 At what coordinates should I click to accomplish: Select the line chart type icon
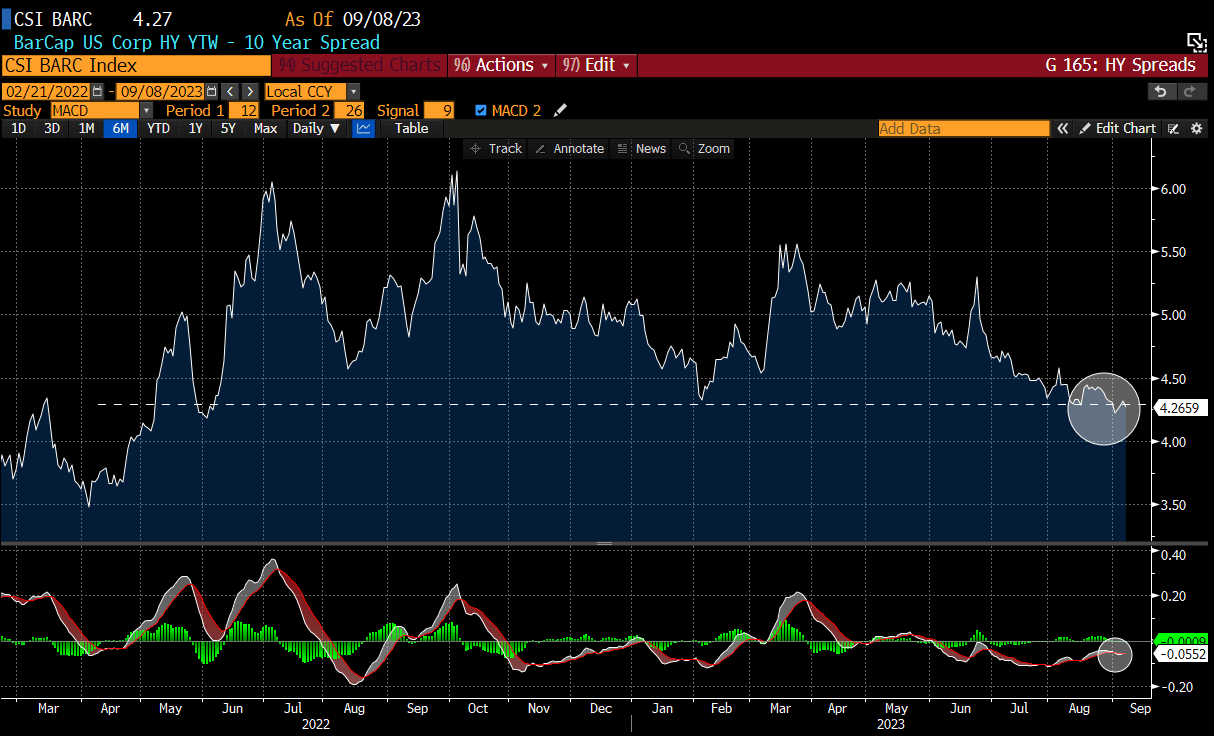tap(364, 129)
